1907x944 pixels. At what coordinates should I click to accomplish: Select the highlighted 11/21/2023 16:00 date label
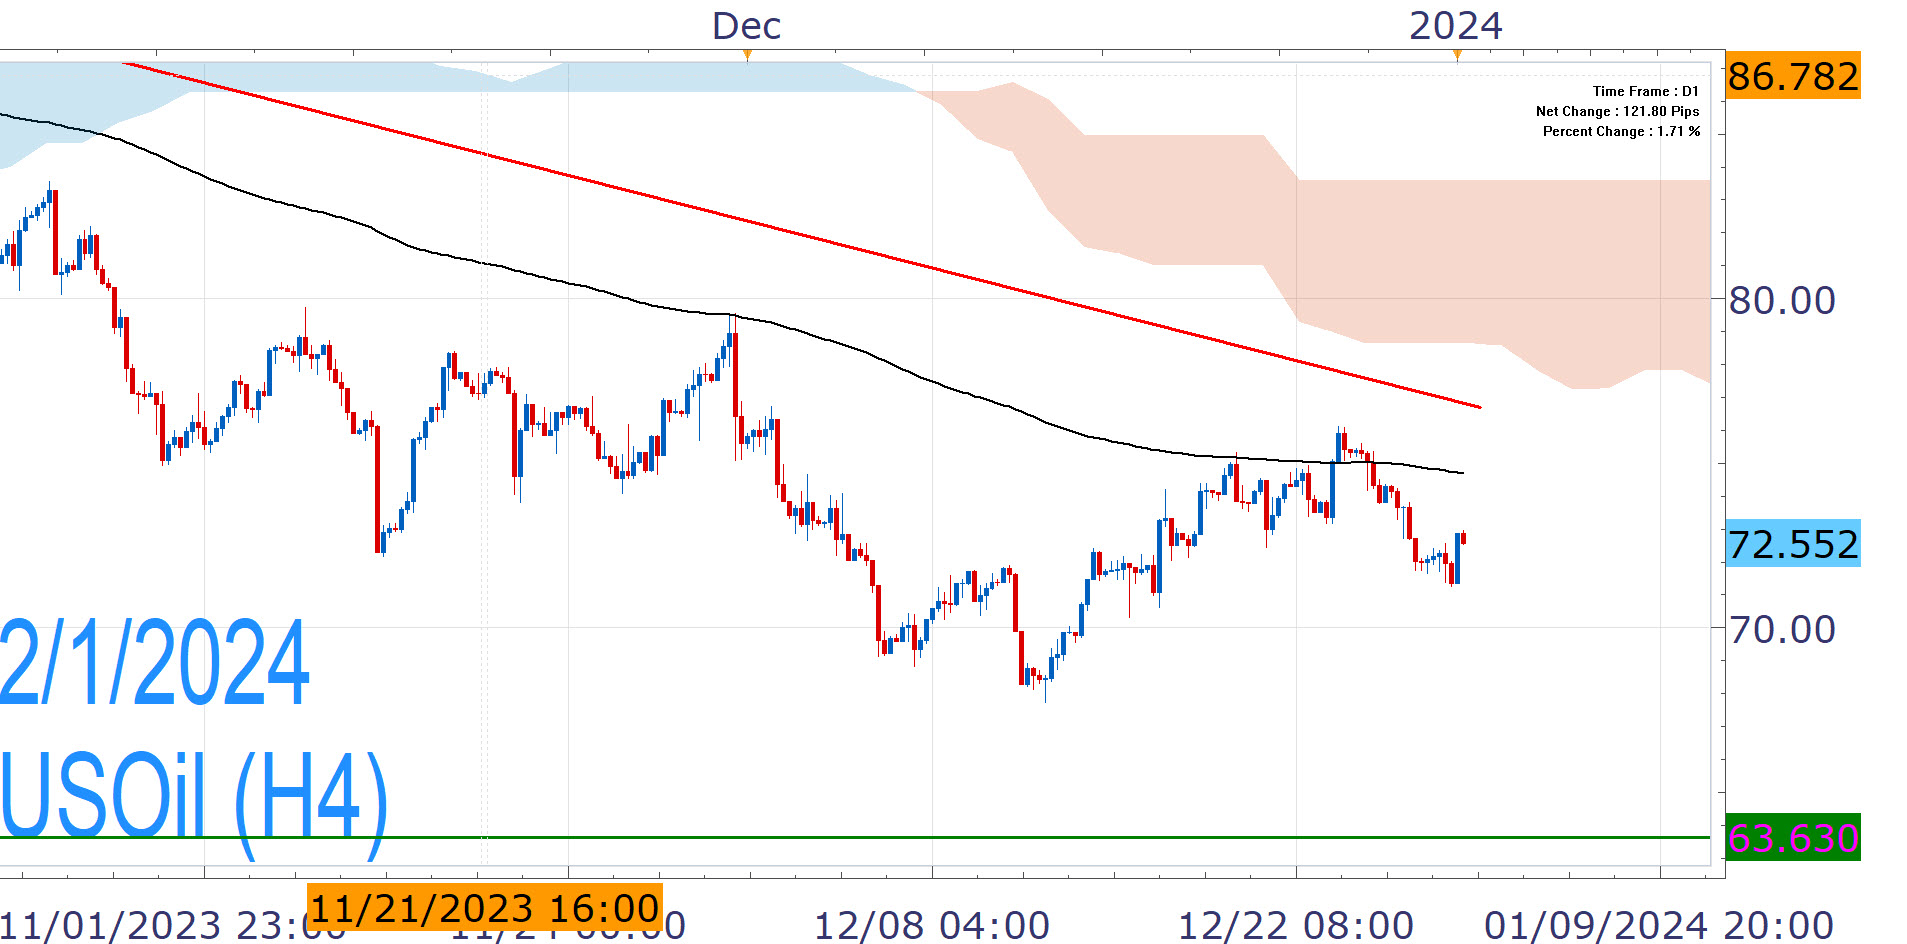tap(485, 908)
